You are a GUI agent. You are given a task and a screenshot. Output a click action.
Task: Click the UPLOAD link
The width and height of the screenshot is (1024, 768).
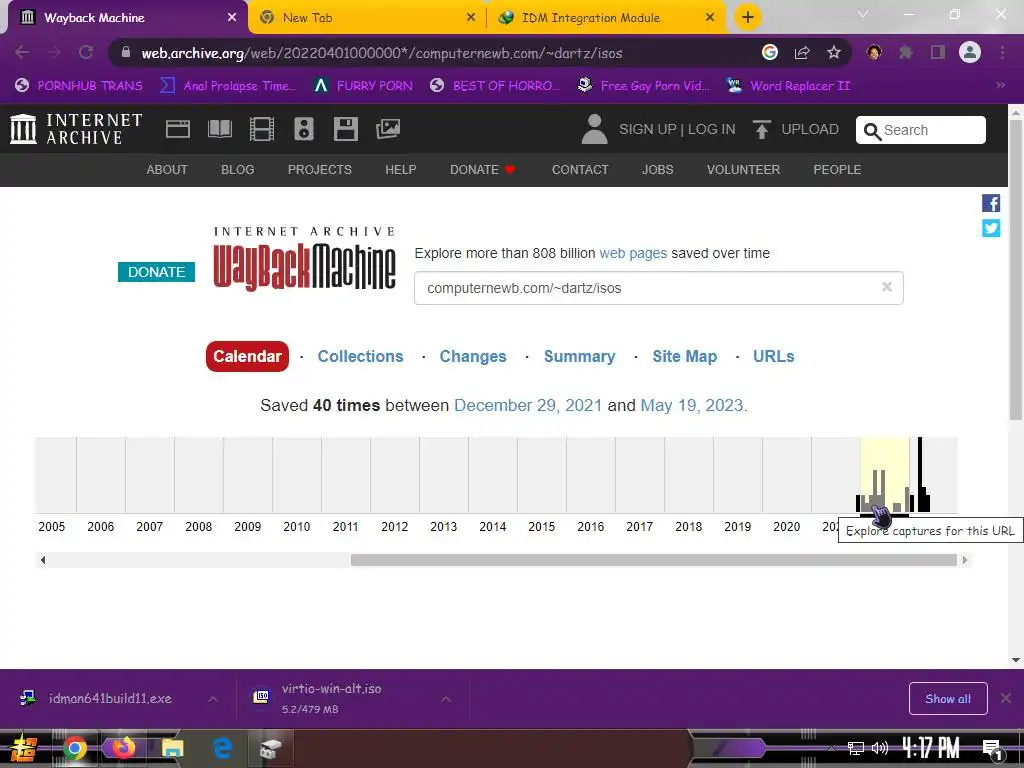810,129
